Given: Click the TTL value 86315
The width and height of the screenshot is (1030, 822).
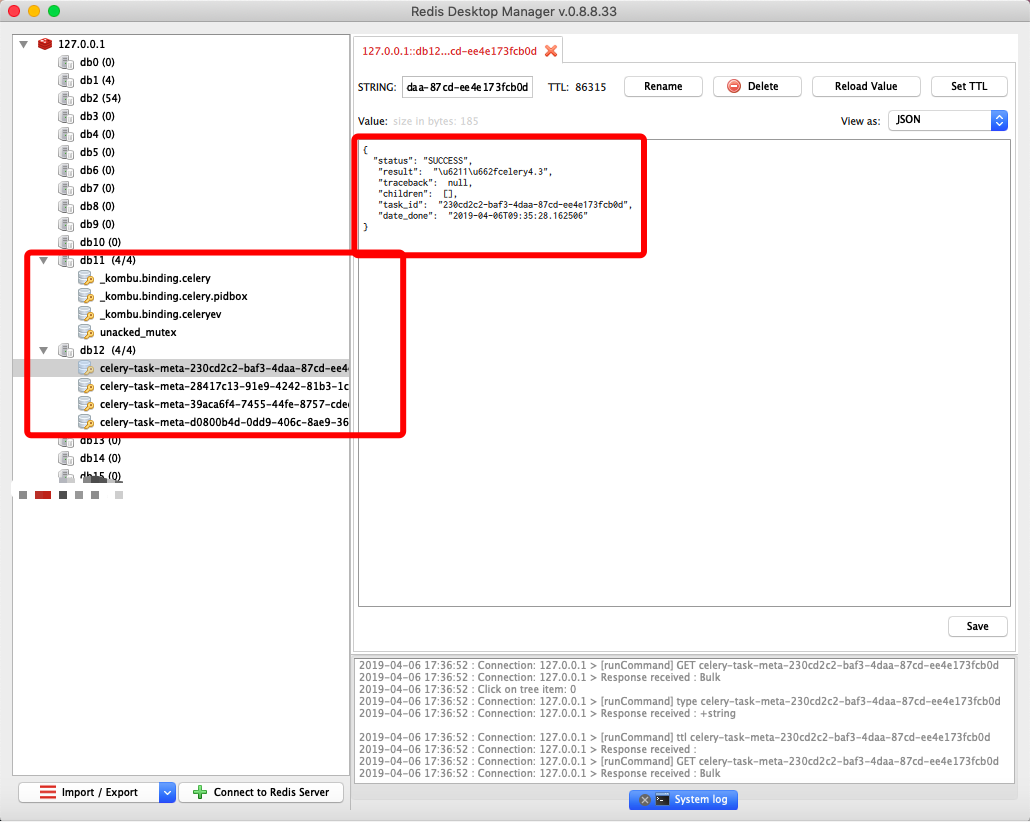Looking at the screenshot, I should [x=591, y=87].
